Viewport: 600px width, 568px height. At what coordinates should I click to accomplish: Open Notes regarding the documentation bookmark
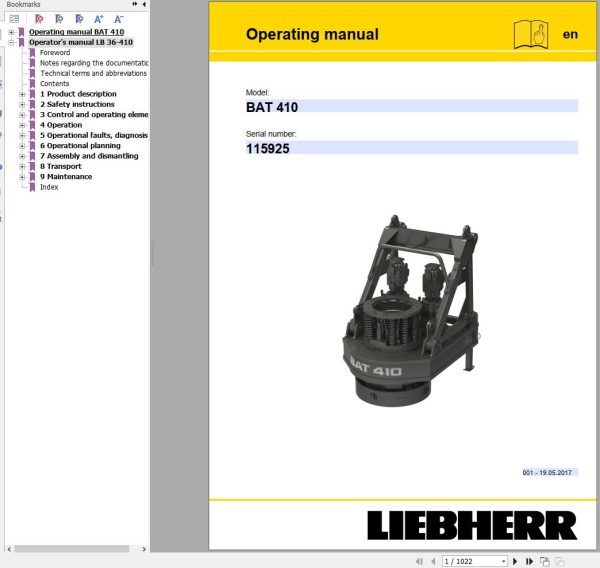pos(94,63)
